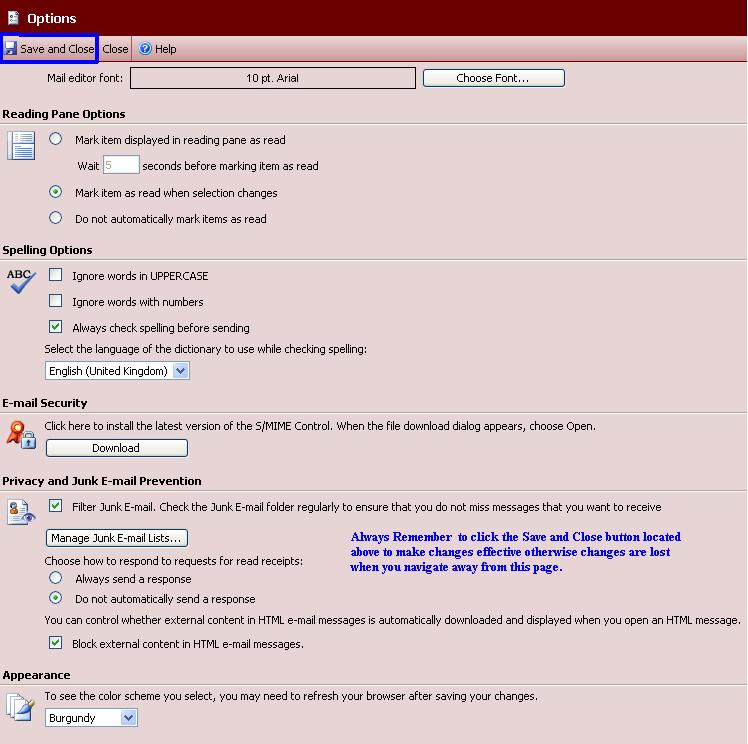Click the Privacy and Junk E-mail Prevention heading
This screenshot has height=744, width=748.
[102, 481]
